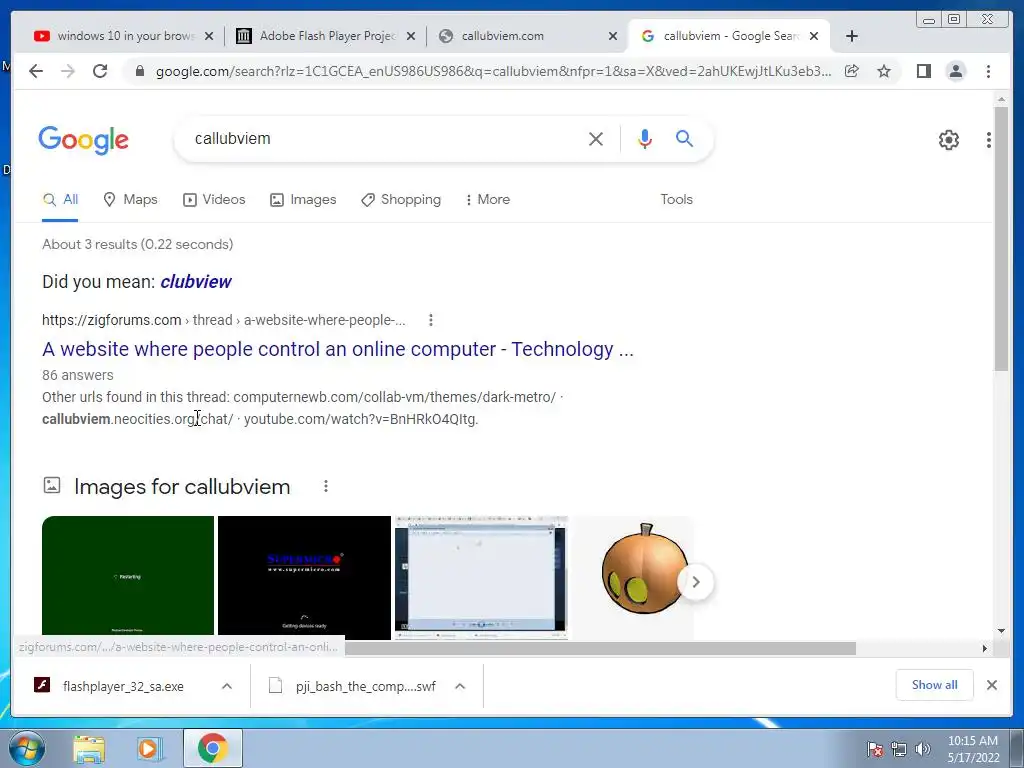Select the All results tab
1024x768 pixels.
click(60, 200)
